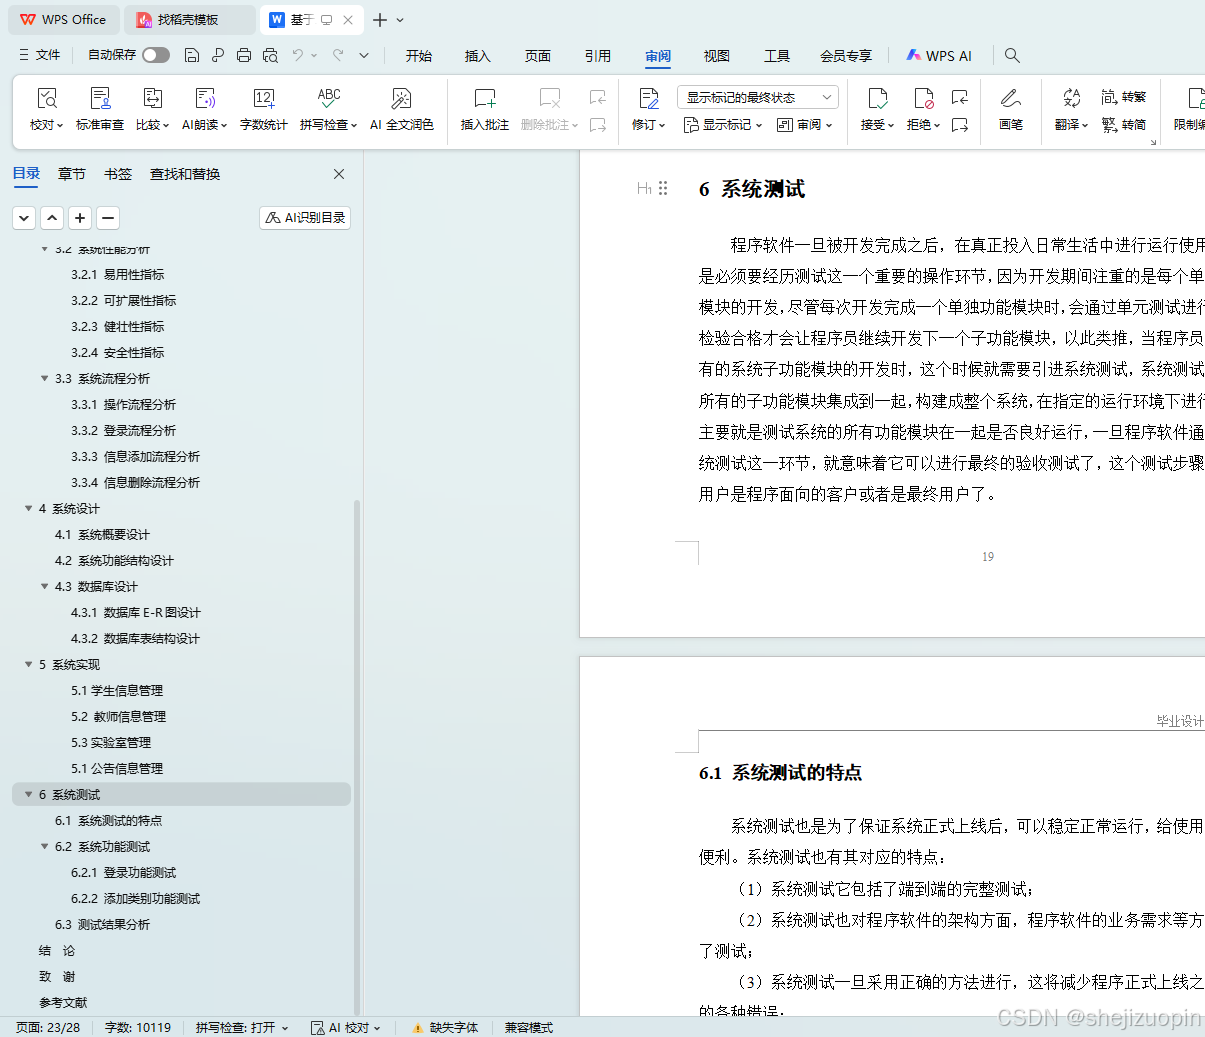Switch to the 视图 ribbon tab

[x=717, y=56]
